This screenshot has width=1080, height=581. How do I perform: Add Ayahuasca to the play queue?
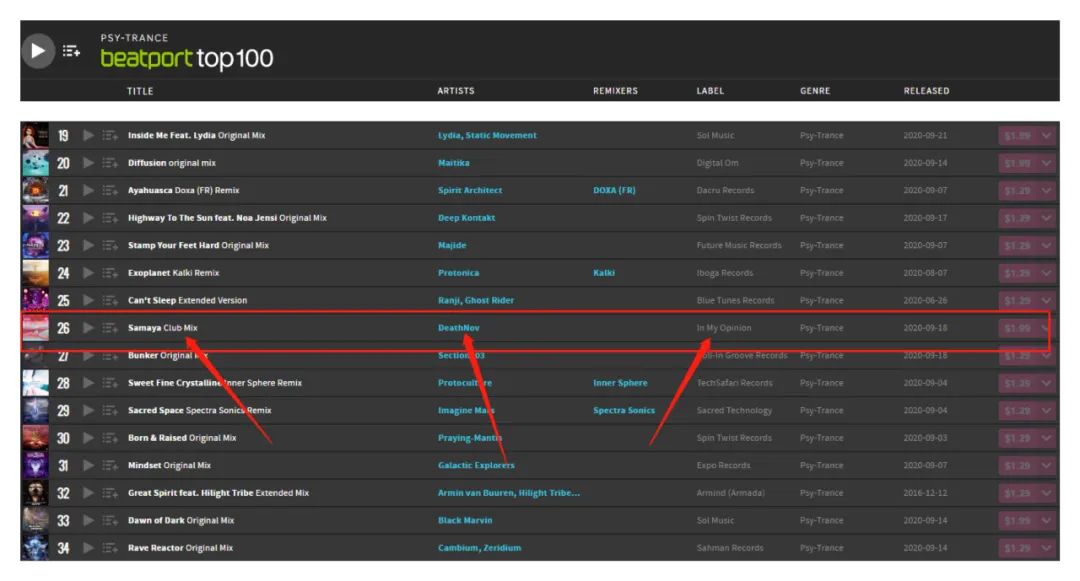point(110,191)
